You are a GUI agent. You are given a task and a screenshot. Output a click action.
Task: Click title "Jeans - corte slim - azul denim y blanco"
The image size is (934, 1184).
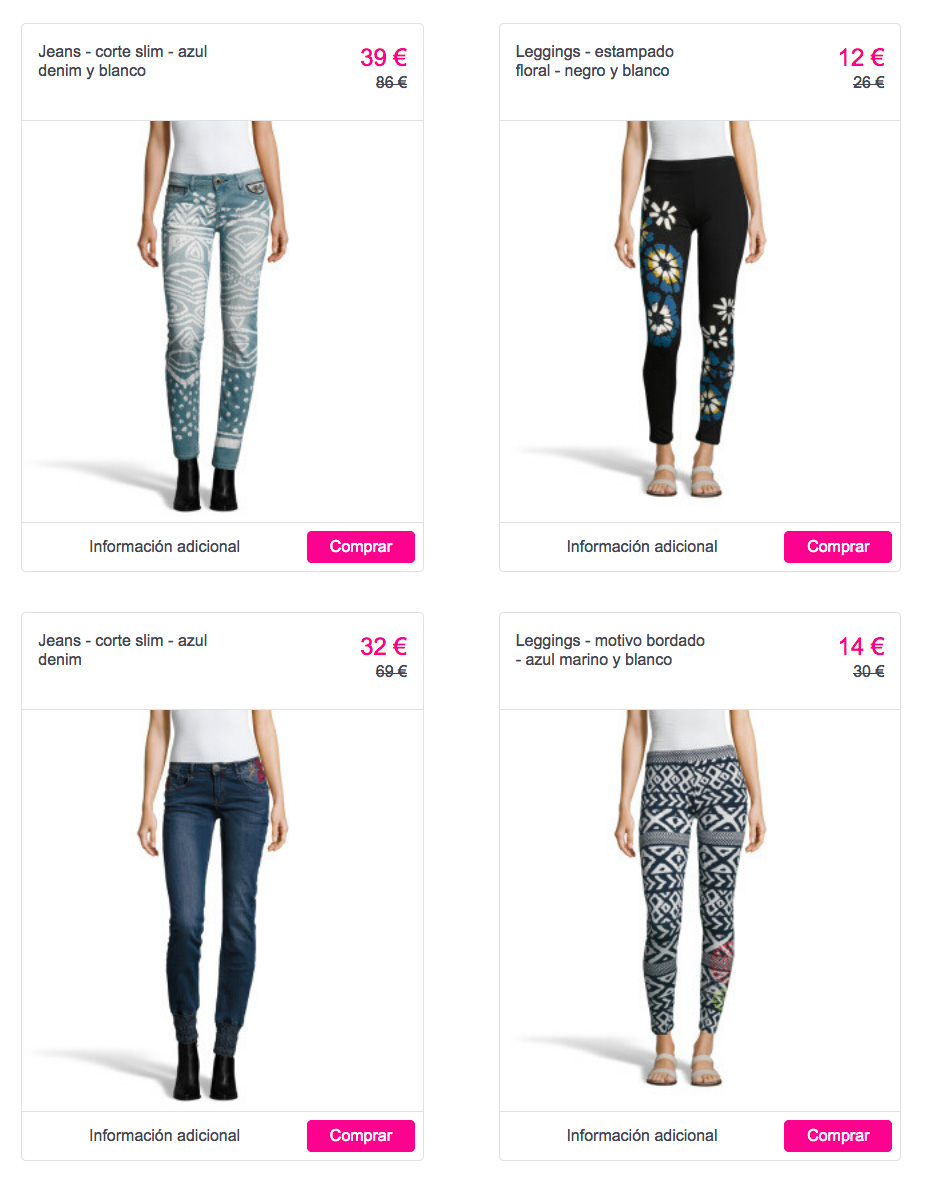click(122, 61)
